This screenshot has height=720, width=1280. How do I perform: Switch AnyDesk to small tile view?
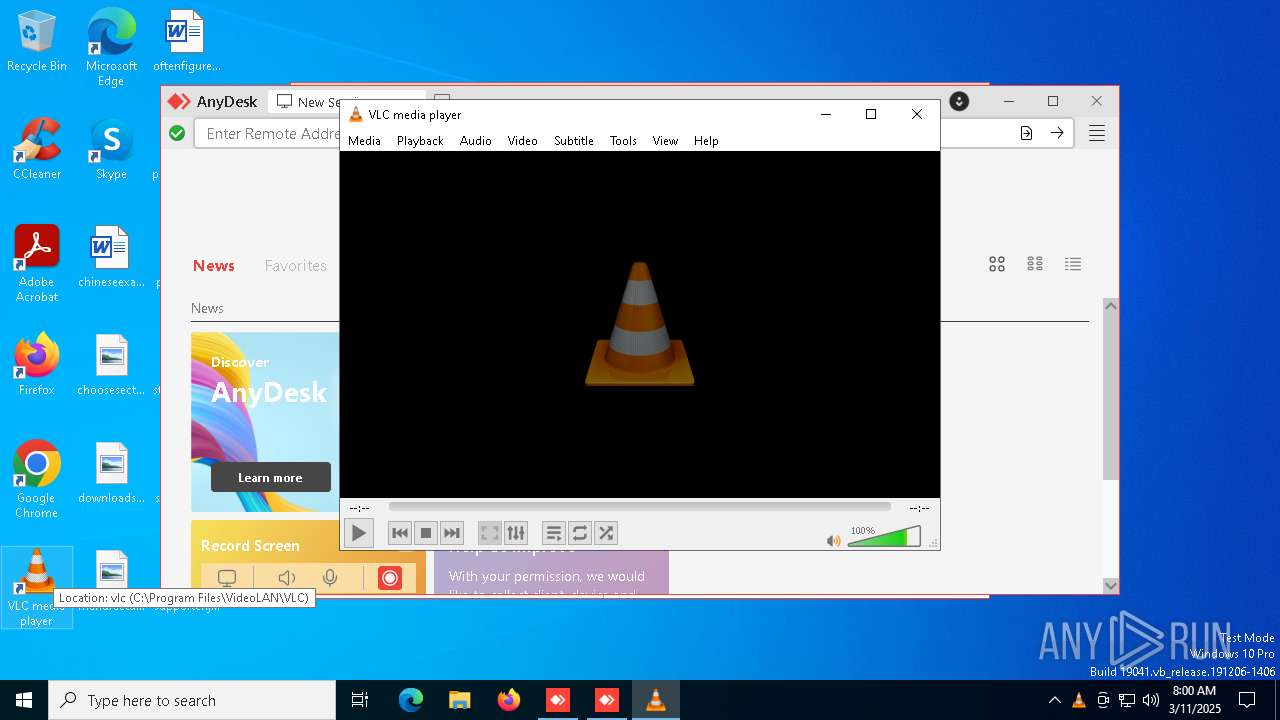pos(1035,264)
